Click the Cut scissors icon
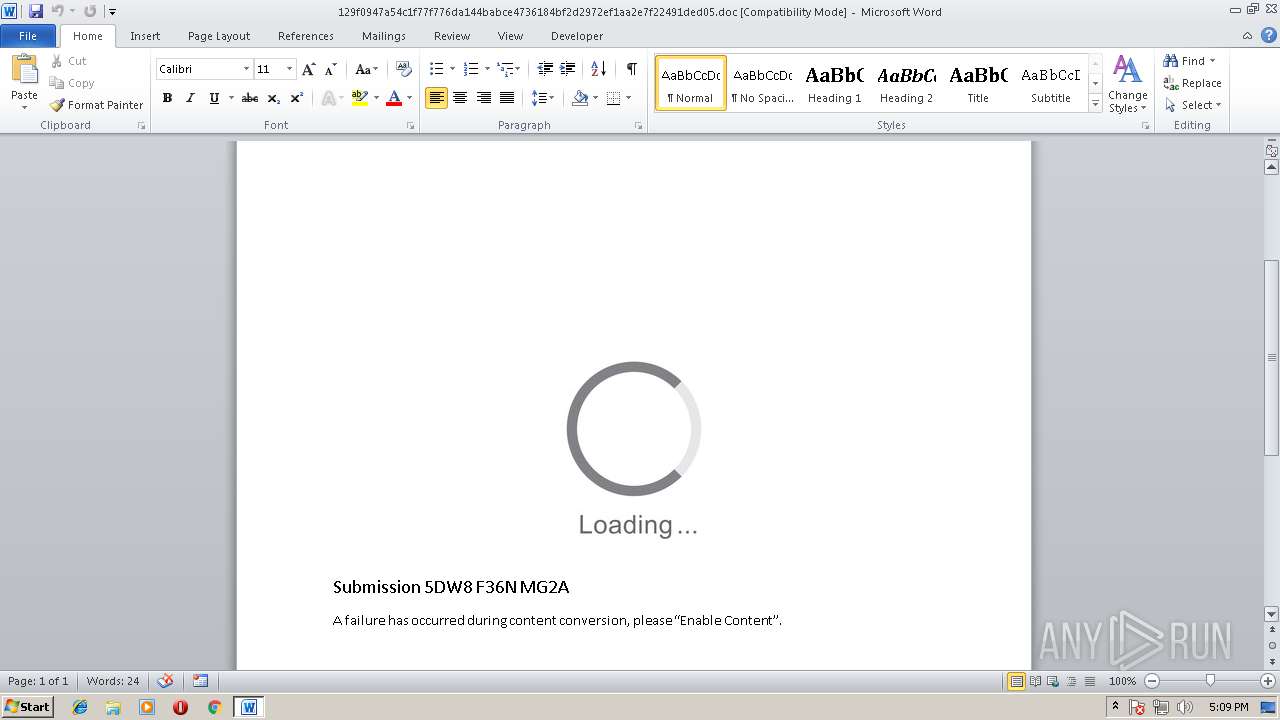Screen dimensions: 1280x720 57,61
